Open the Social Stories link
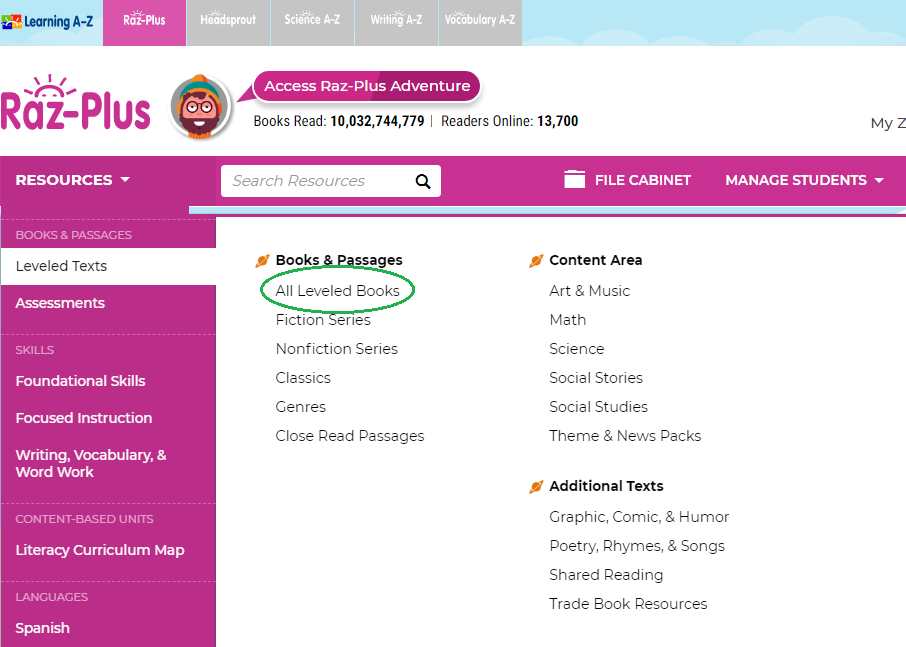 tap(596, 378)
